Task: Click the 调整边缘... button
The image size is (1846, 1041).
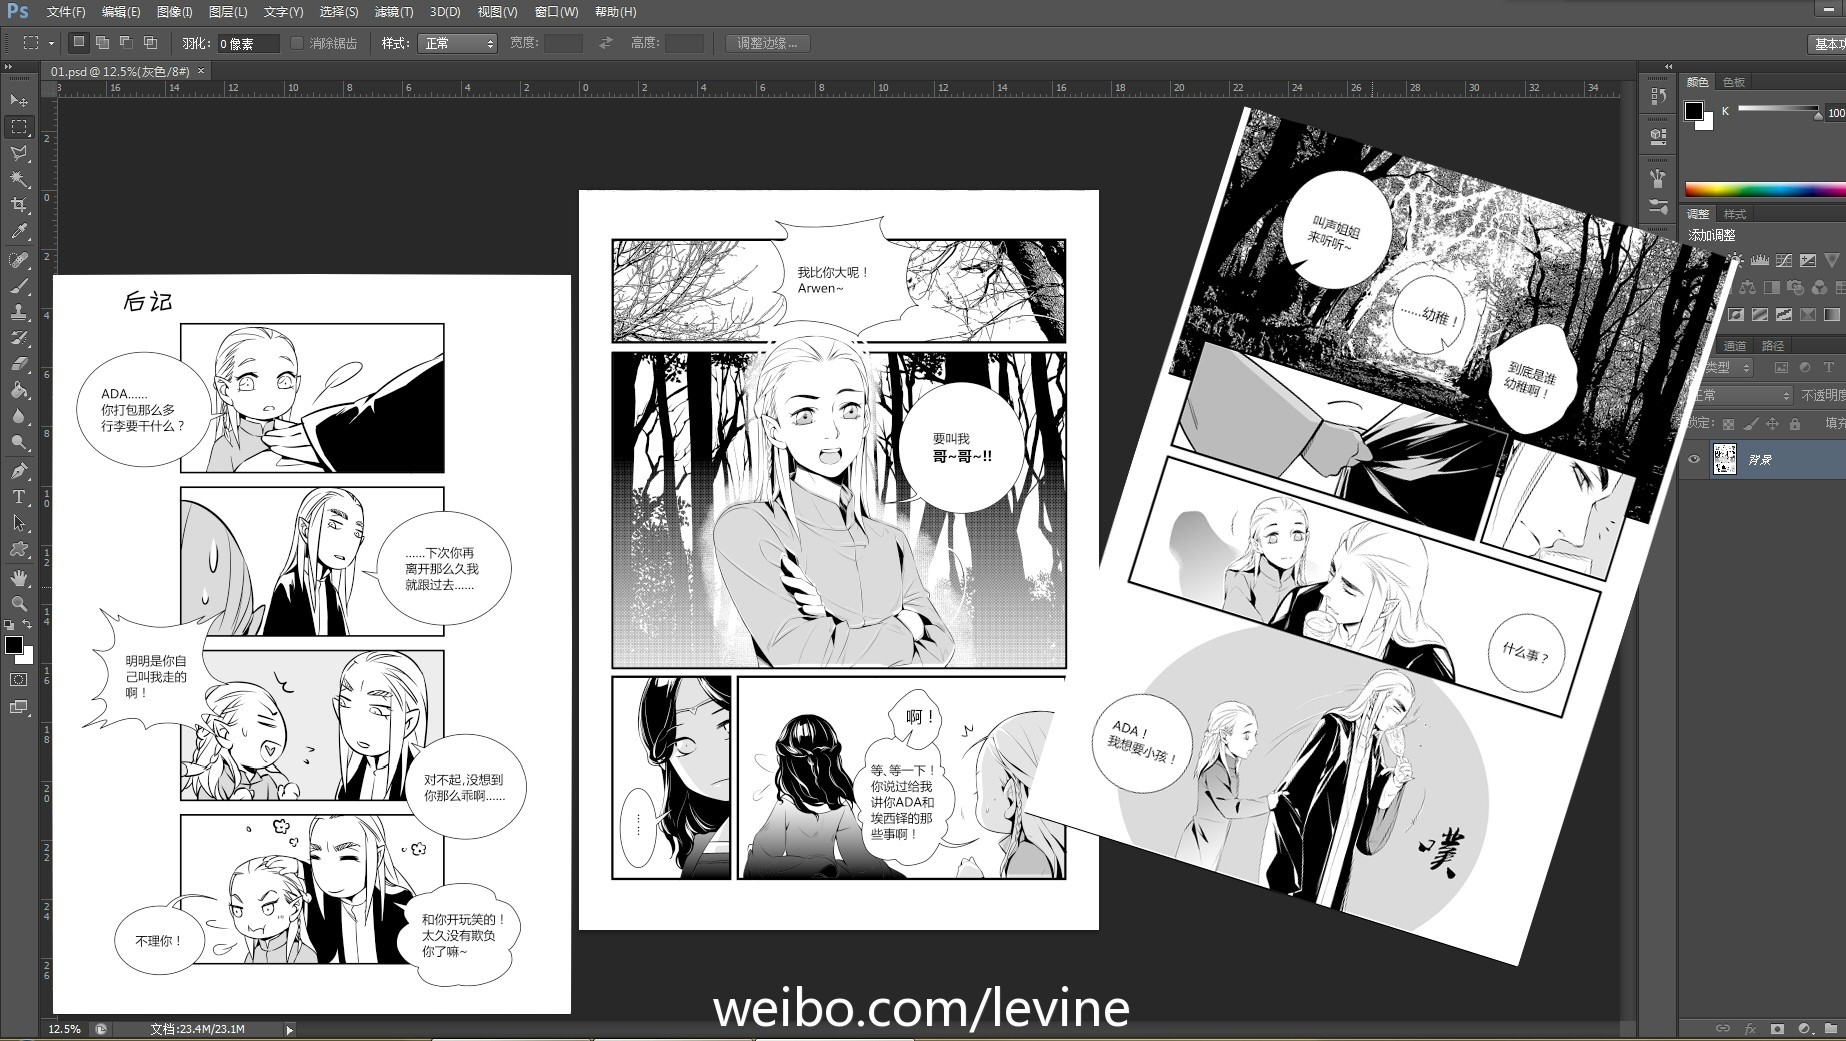Action: 768,43
